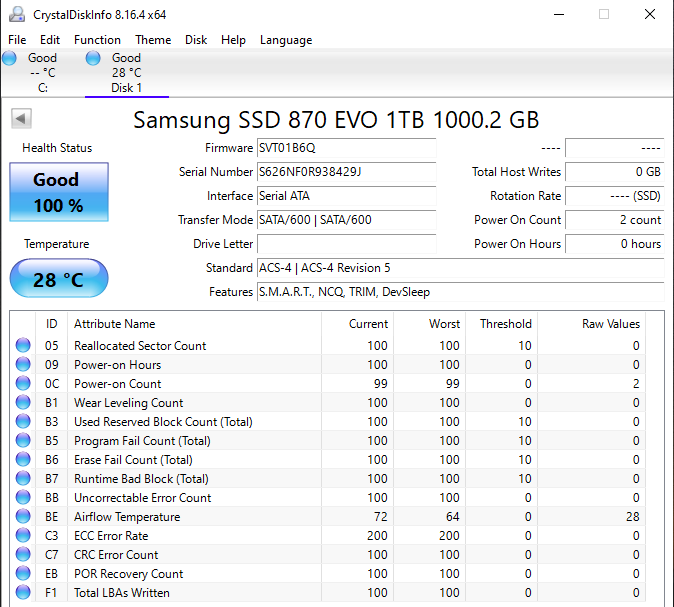Click the Total Host Writes label

(516, 172)
